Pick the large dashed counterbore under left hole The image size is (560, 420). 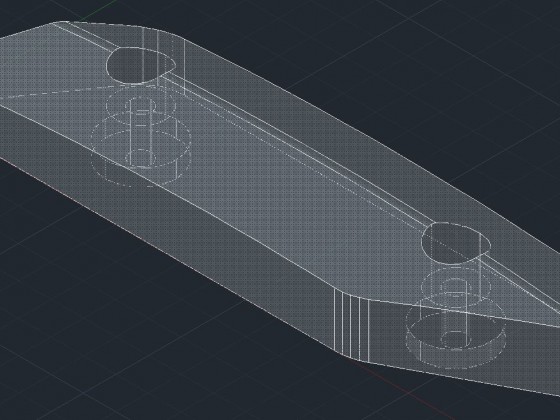click(141, 149)
